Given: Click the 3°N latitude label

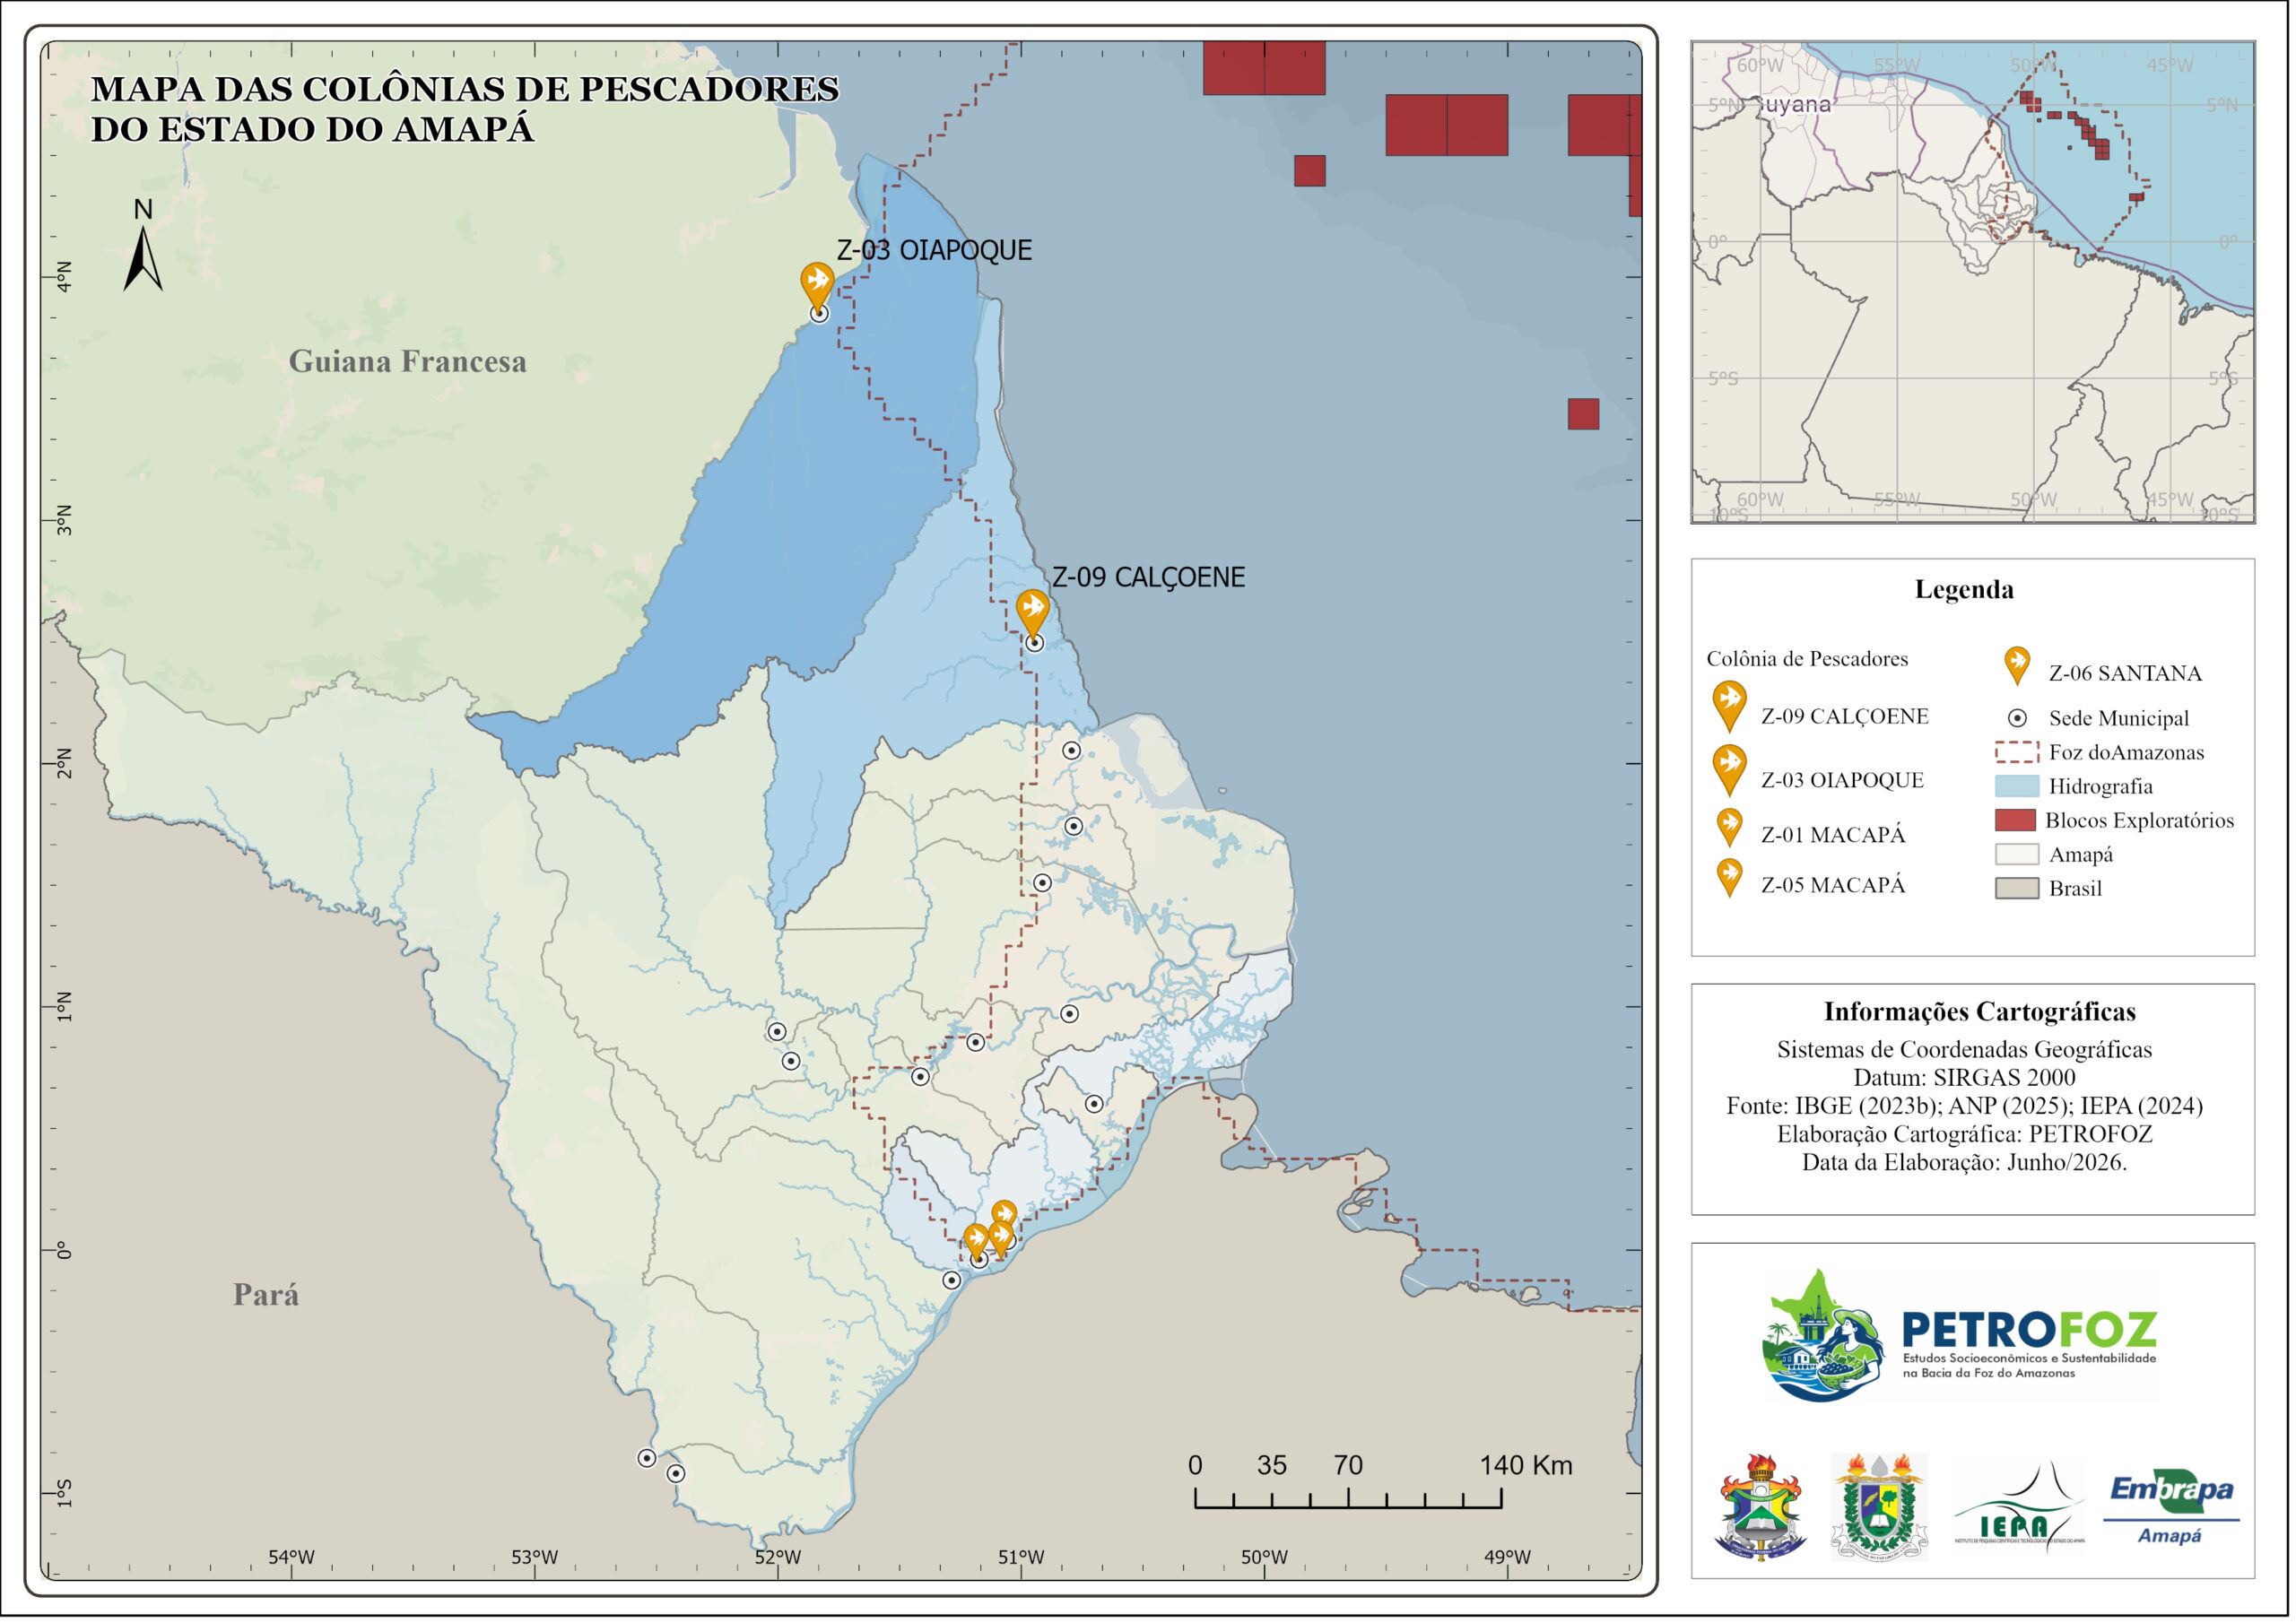Looking at the screenshot, I should pyautogui.click(x=65, y=521).
